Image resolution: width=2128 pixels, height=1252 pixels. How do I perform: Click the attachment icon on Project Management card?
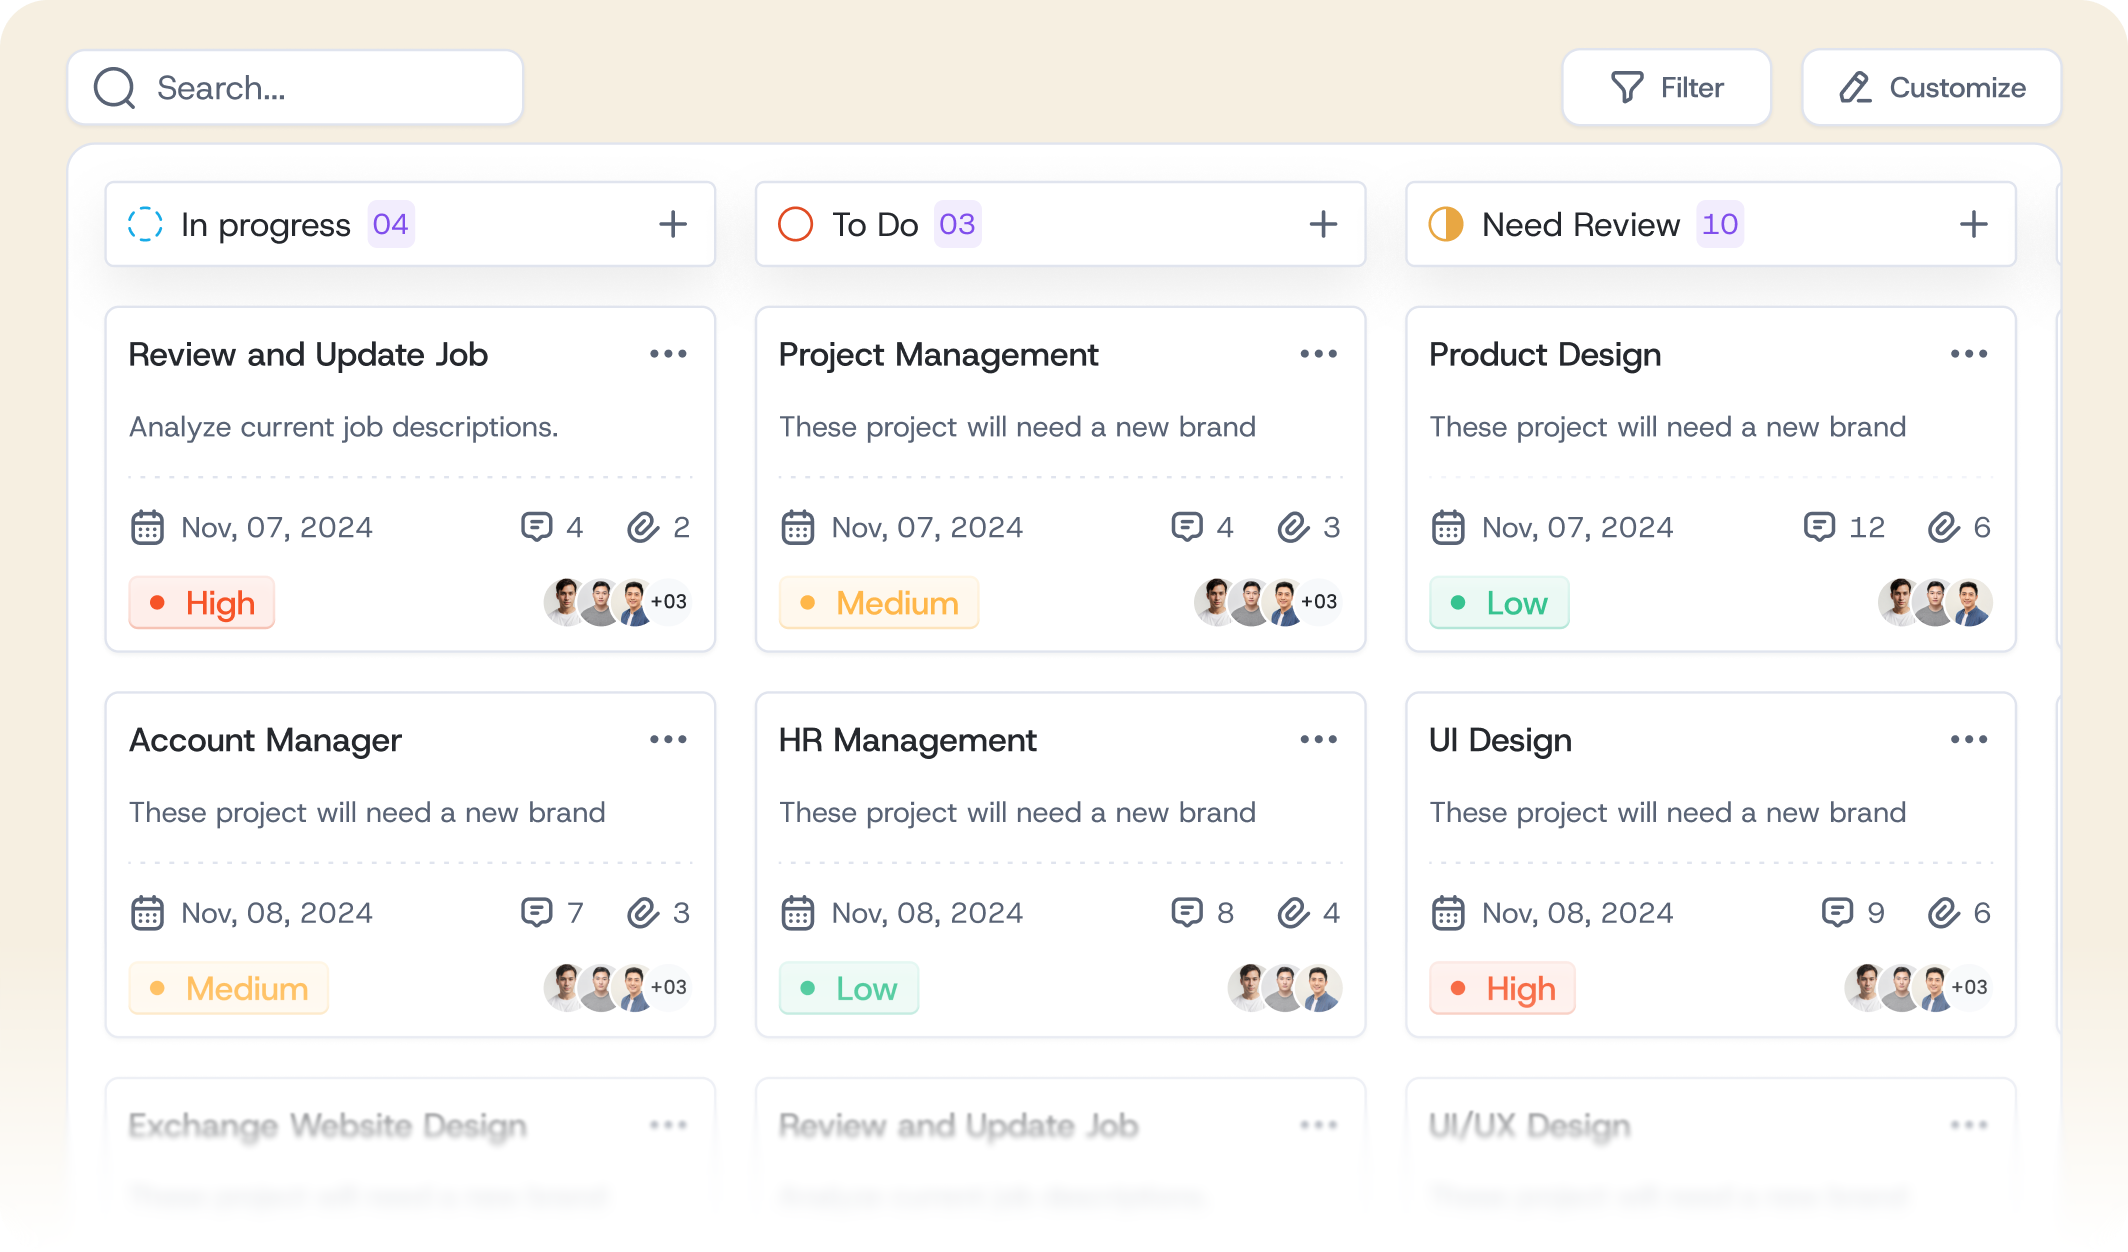(x=1292, y=527)
